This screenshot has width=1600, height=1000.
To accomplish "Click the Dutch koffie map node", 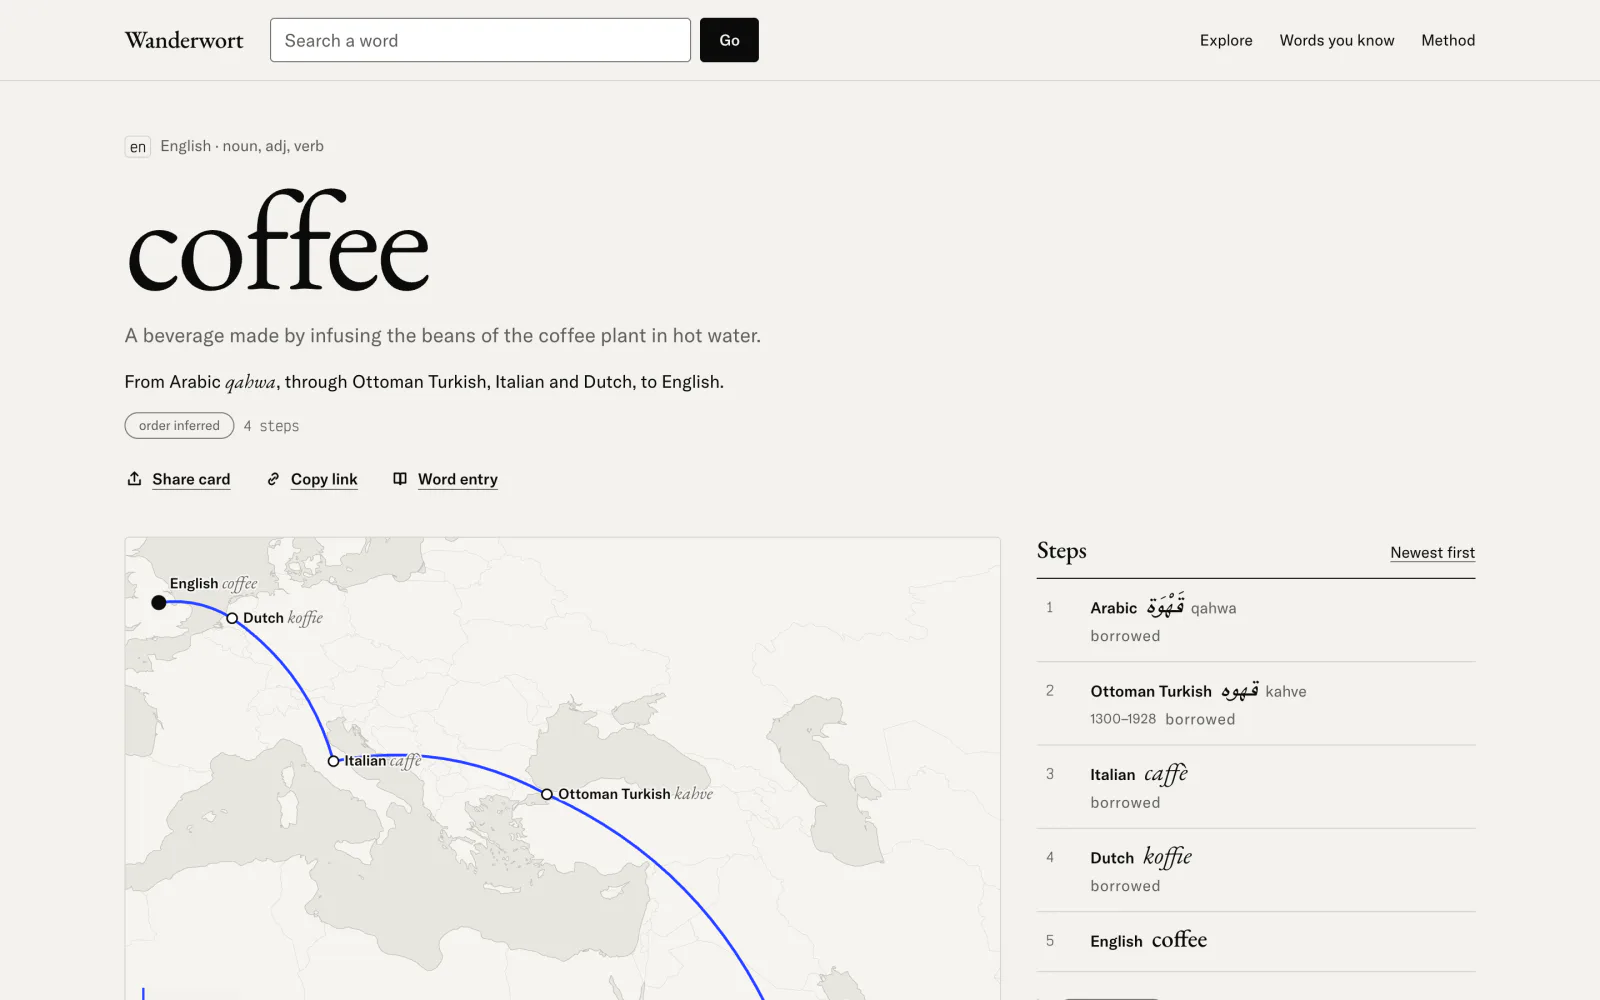I will point(232,618).
